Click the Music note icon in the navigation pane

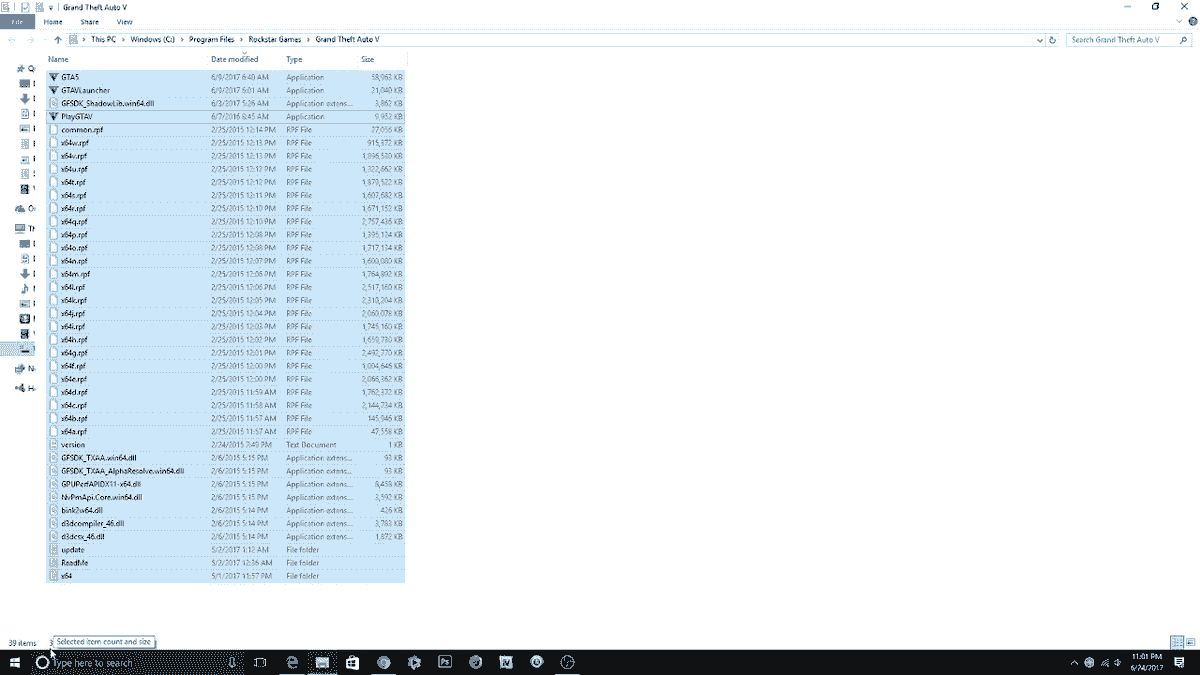(25, 288)
